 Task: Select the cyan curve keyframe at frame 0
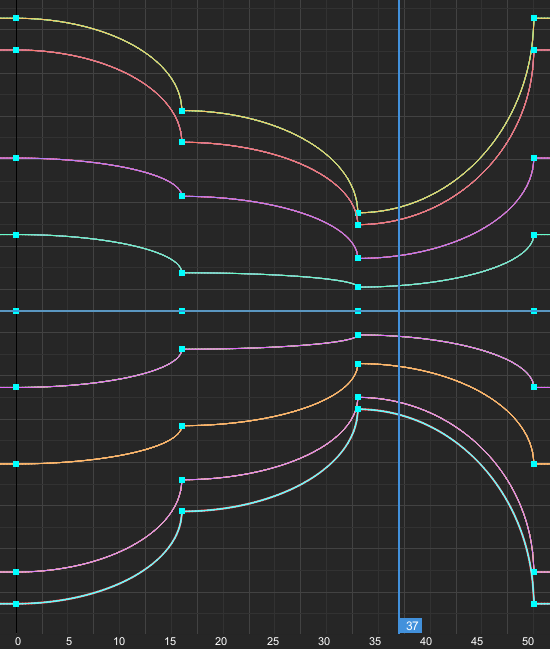(16, 604)
